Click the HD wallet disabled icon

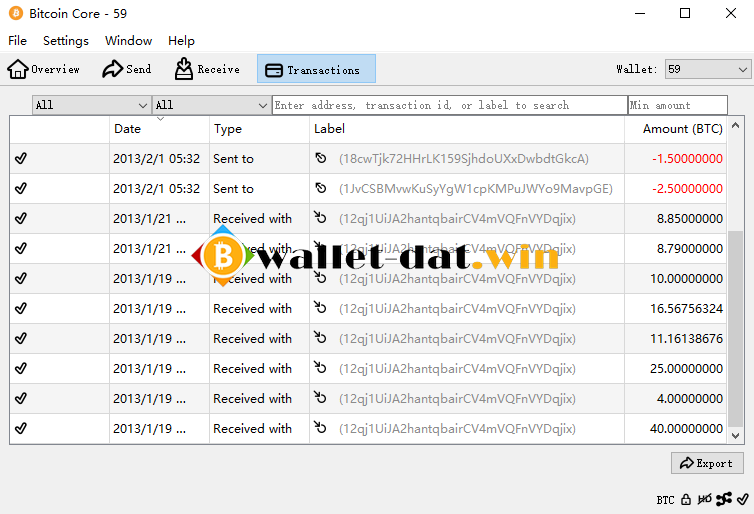[x=704, y=500]
